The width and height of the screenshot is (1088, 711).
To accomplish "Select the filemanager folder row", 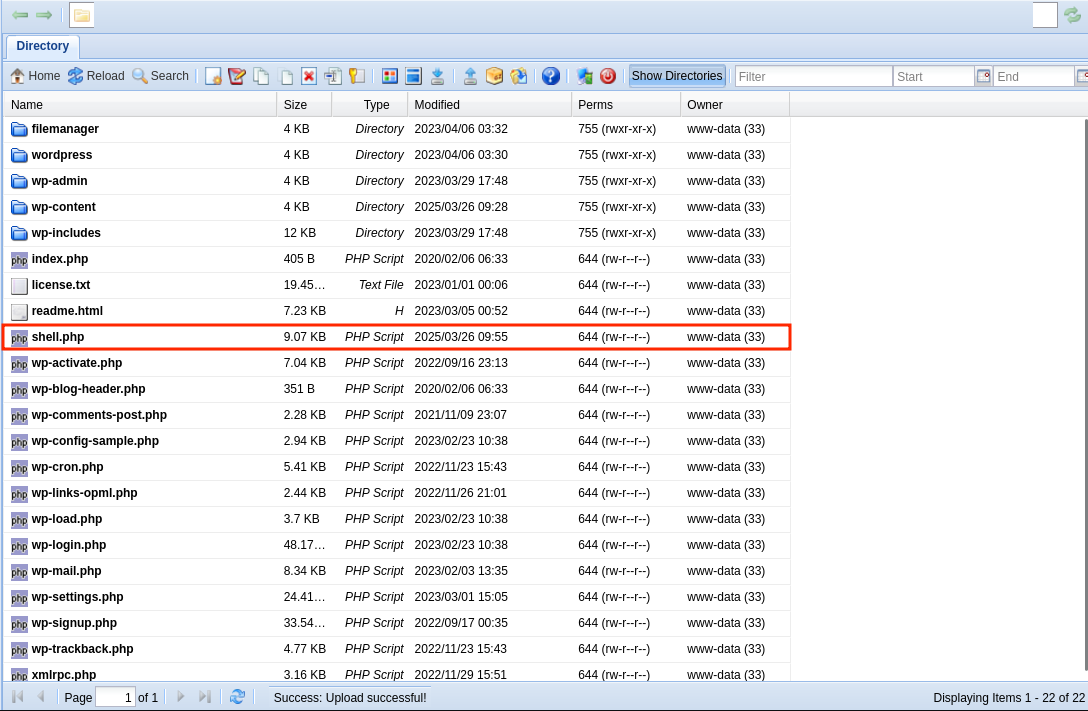I will (397, 129).
